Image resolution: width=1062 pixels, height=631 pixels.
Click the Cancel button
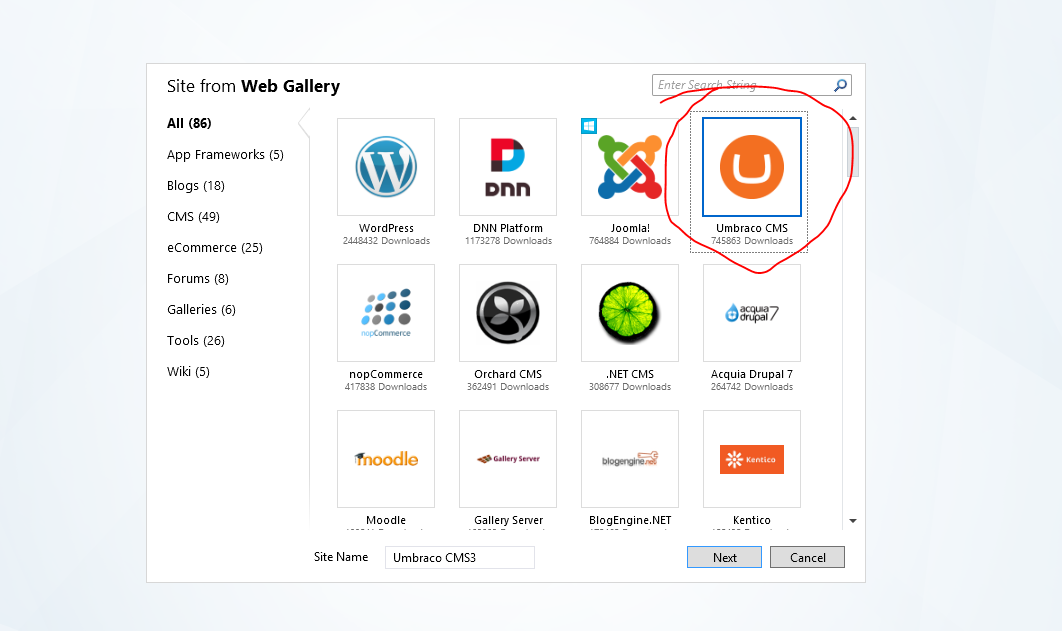(807, 557)
